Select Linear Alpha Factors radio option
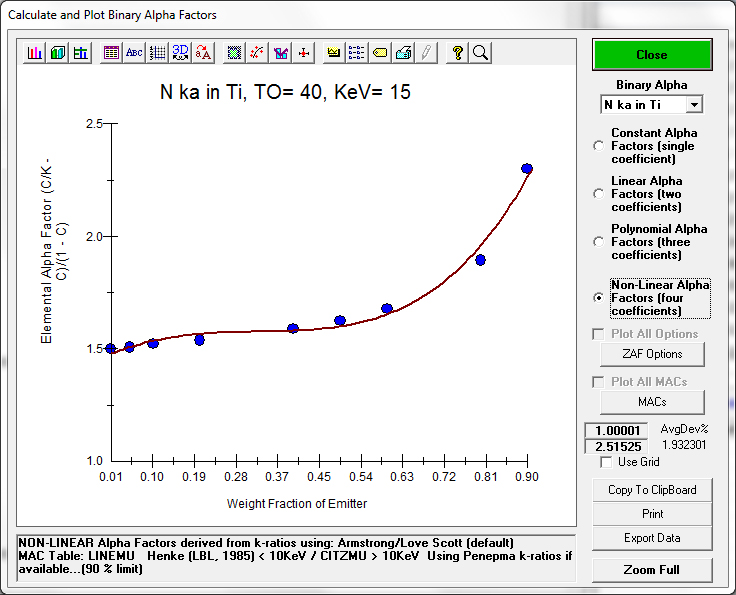The height and width of the screenshot is (595, 736). (x=599, y=194)
